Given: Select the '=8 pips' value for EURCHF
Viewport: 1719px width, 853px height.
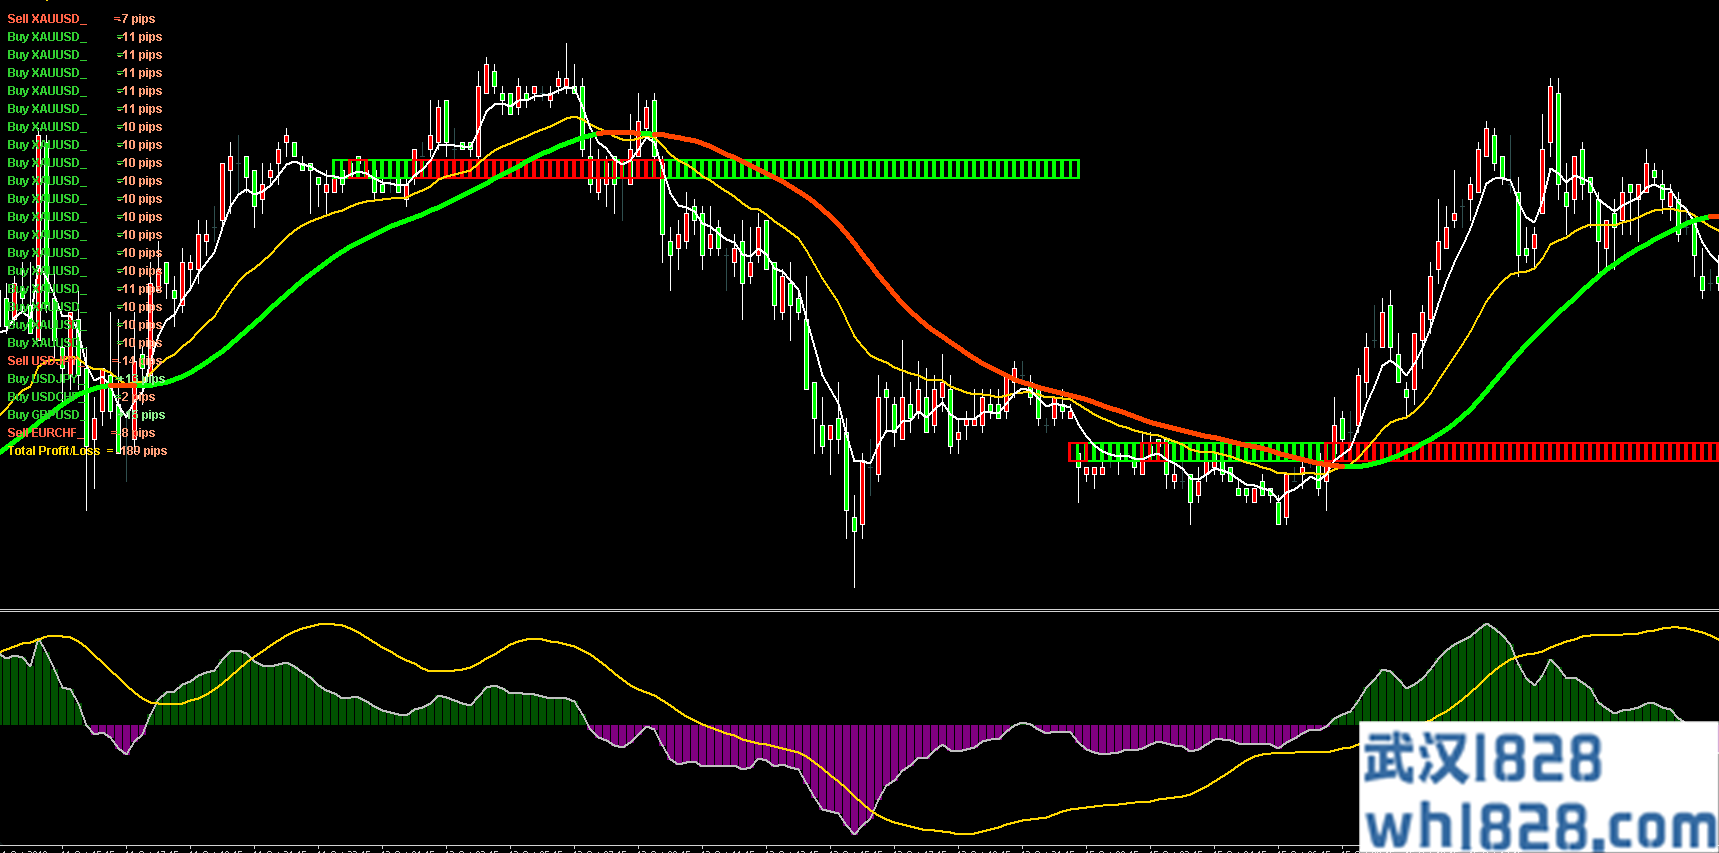Looking at the screenshot, I should coord(135,433).
